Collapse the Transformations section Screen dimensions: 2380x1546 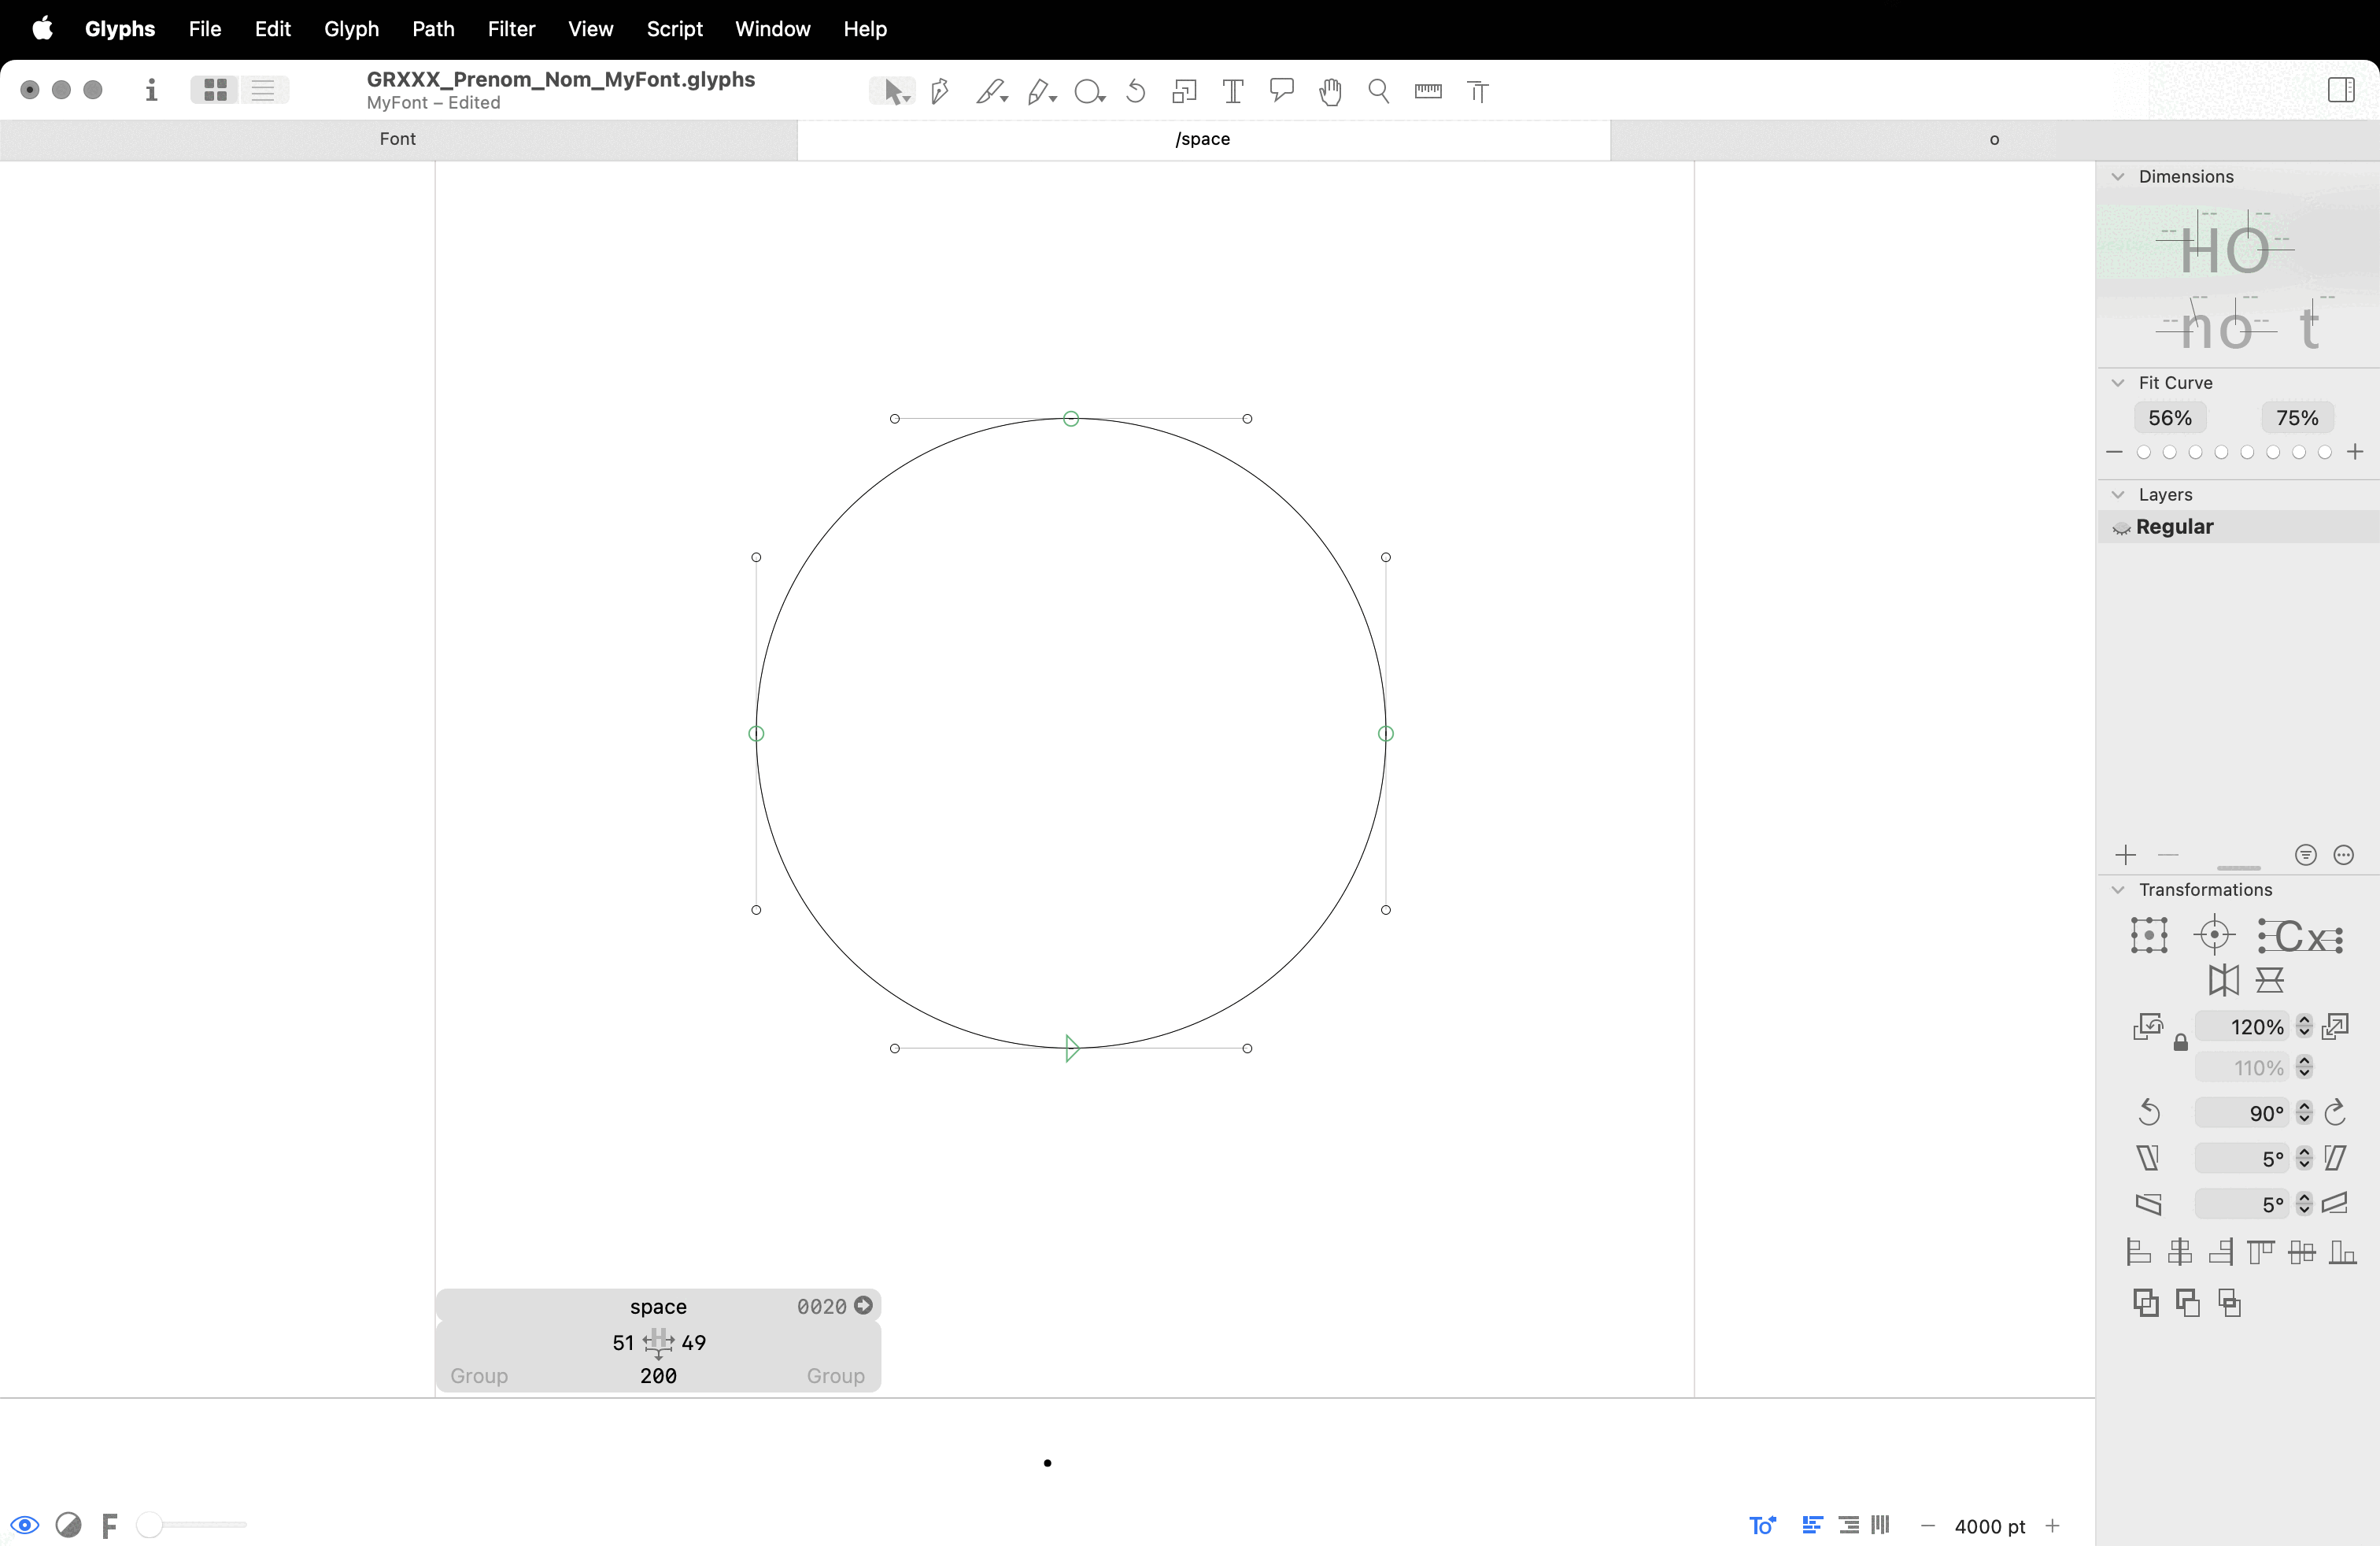click(x=2118, y=890)
